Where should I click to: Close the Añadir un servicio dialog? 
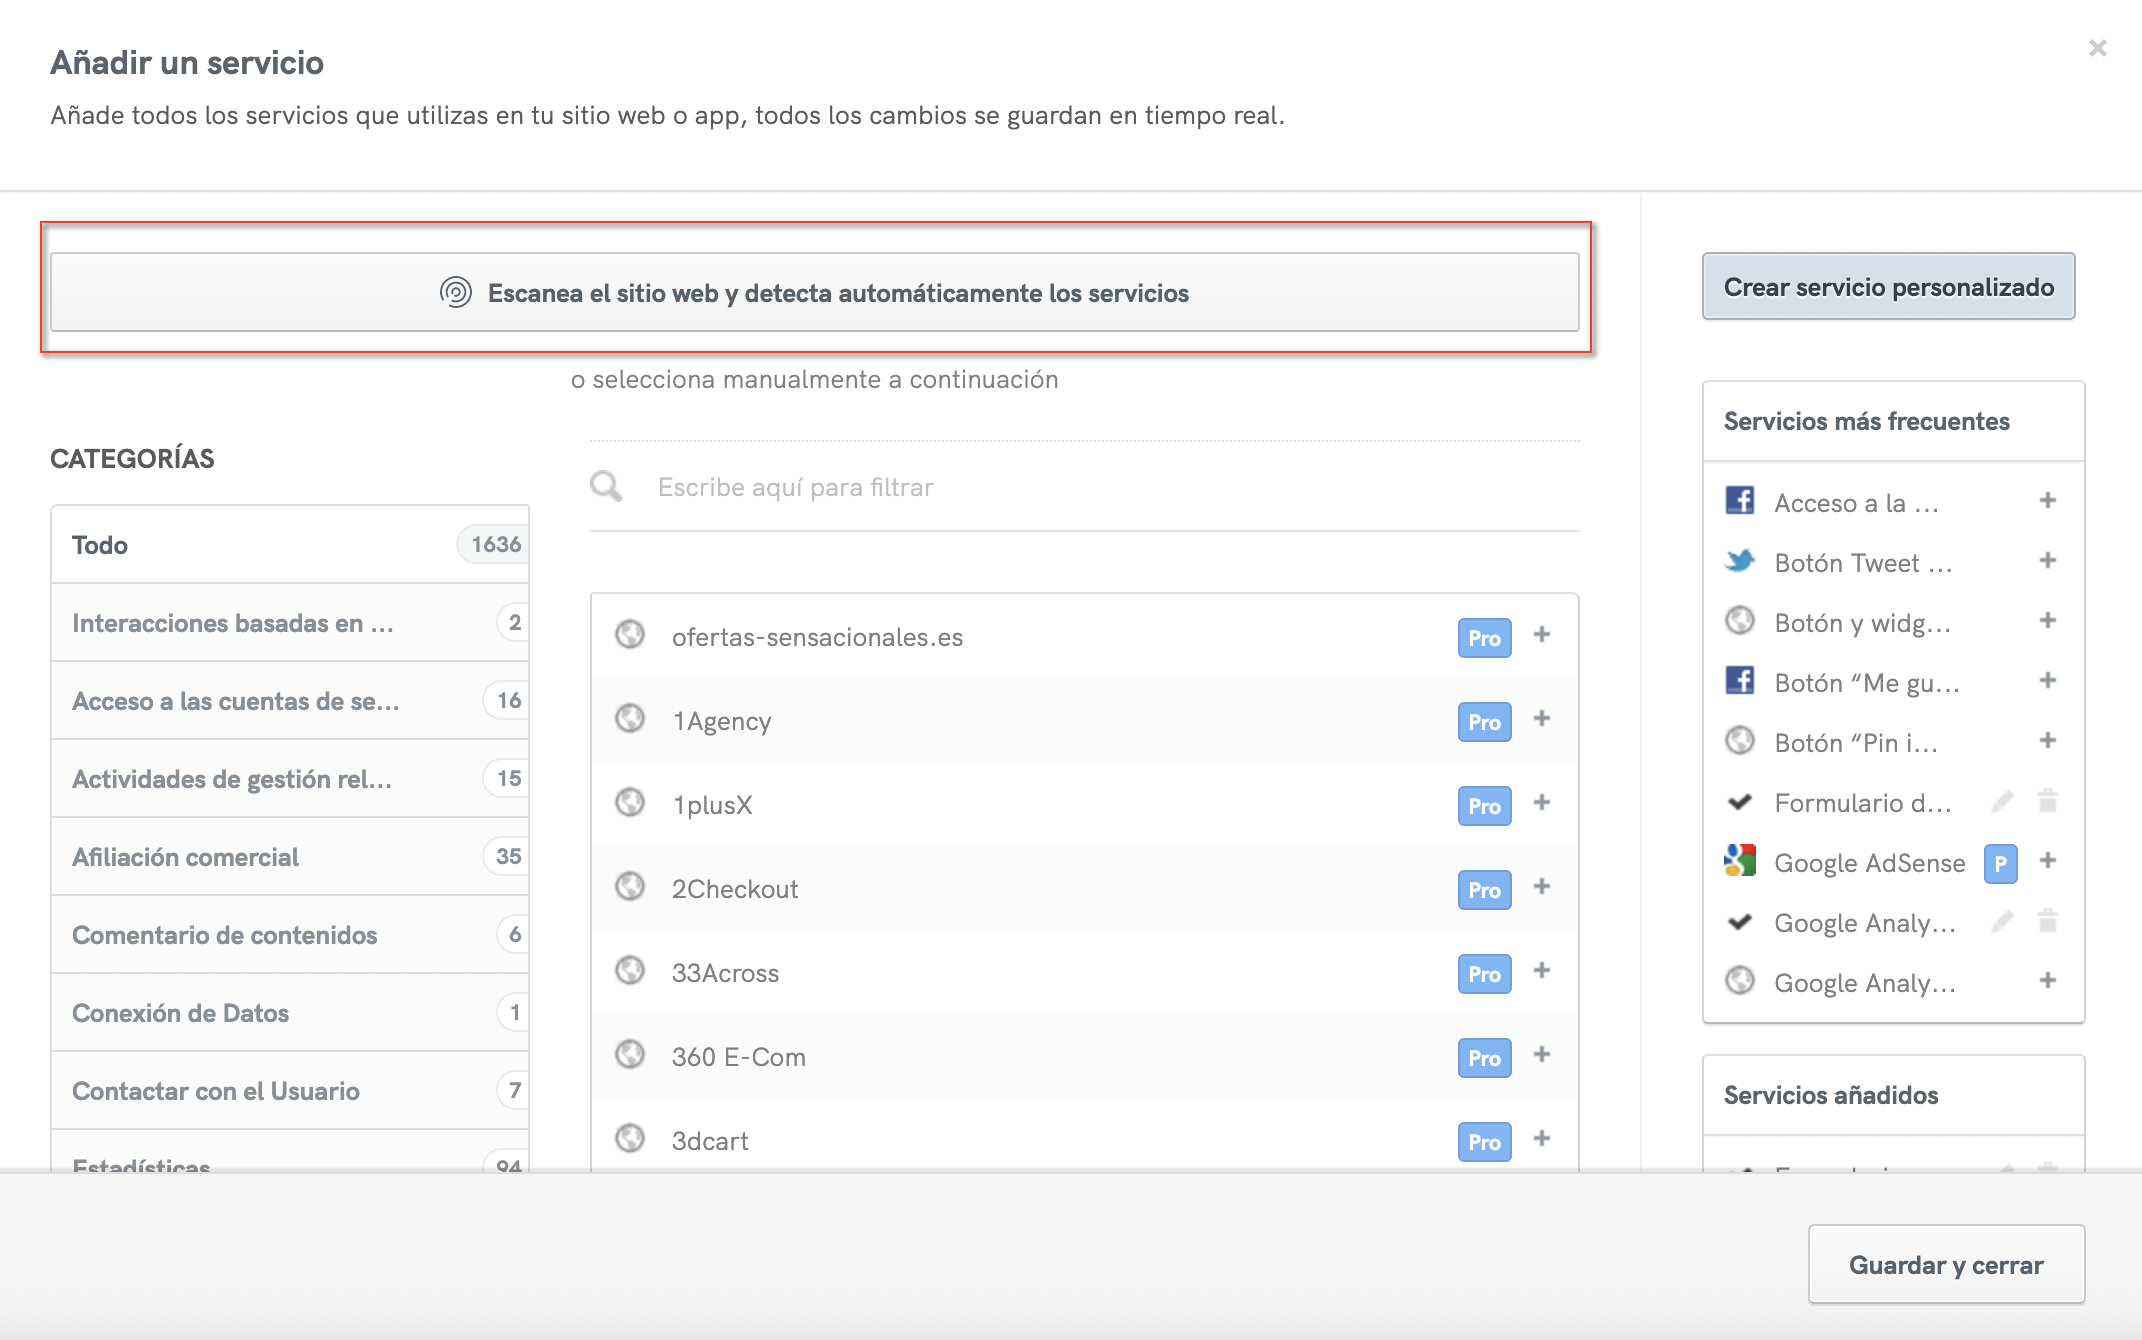(2098, 47)
